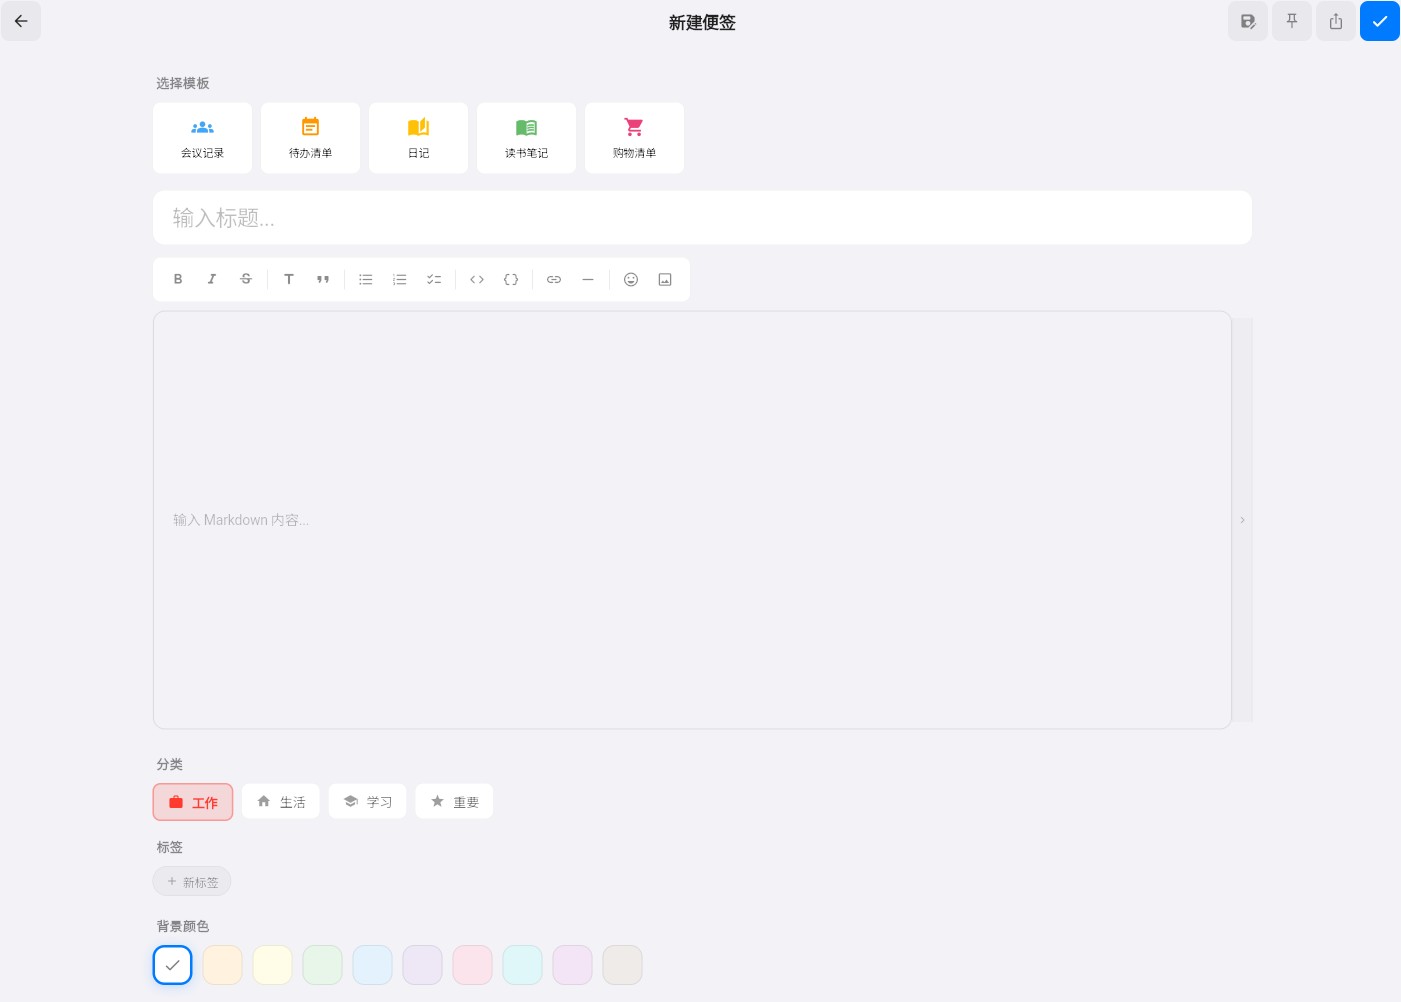Select the light pink background color
The width and height of the screenshot is (1401, 1002).
473,965
